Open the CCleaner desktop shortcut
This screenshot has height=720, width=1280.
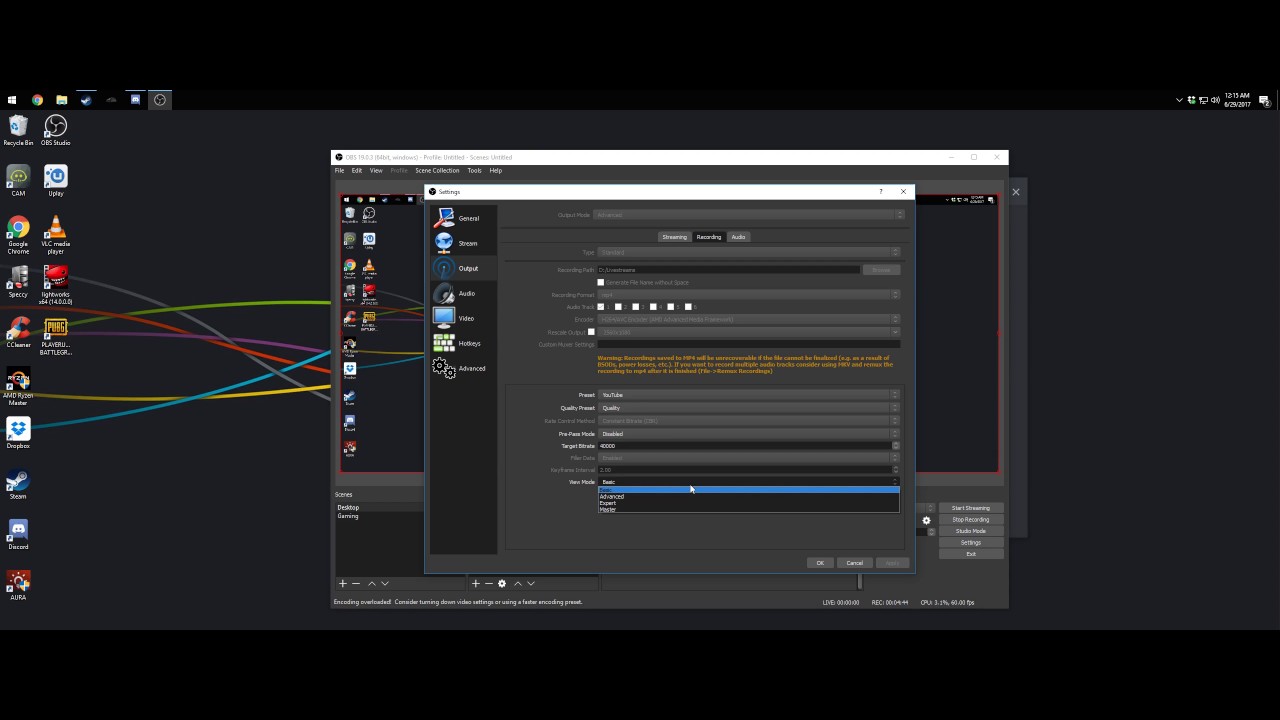point(18,333)
